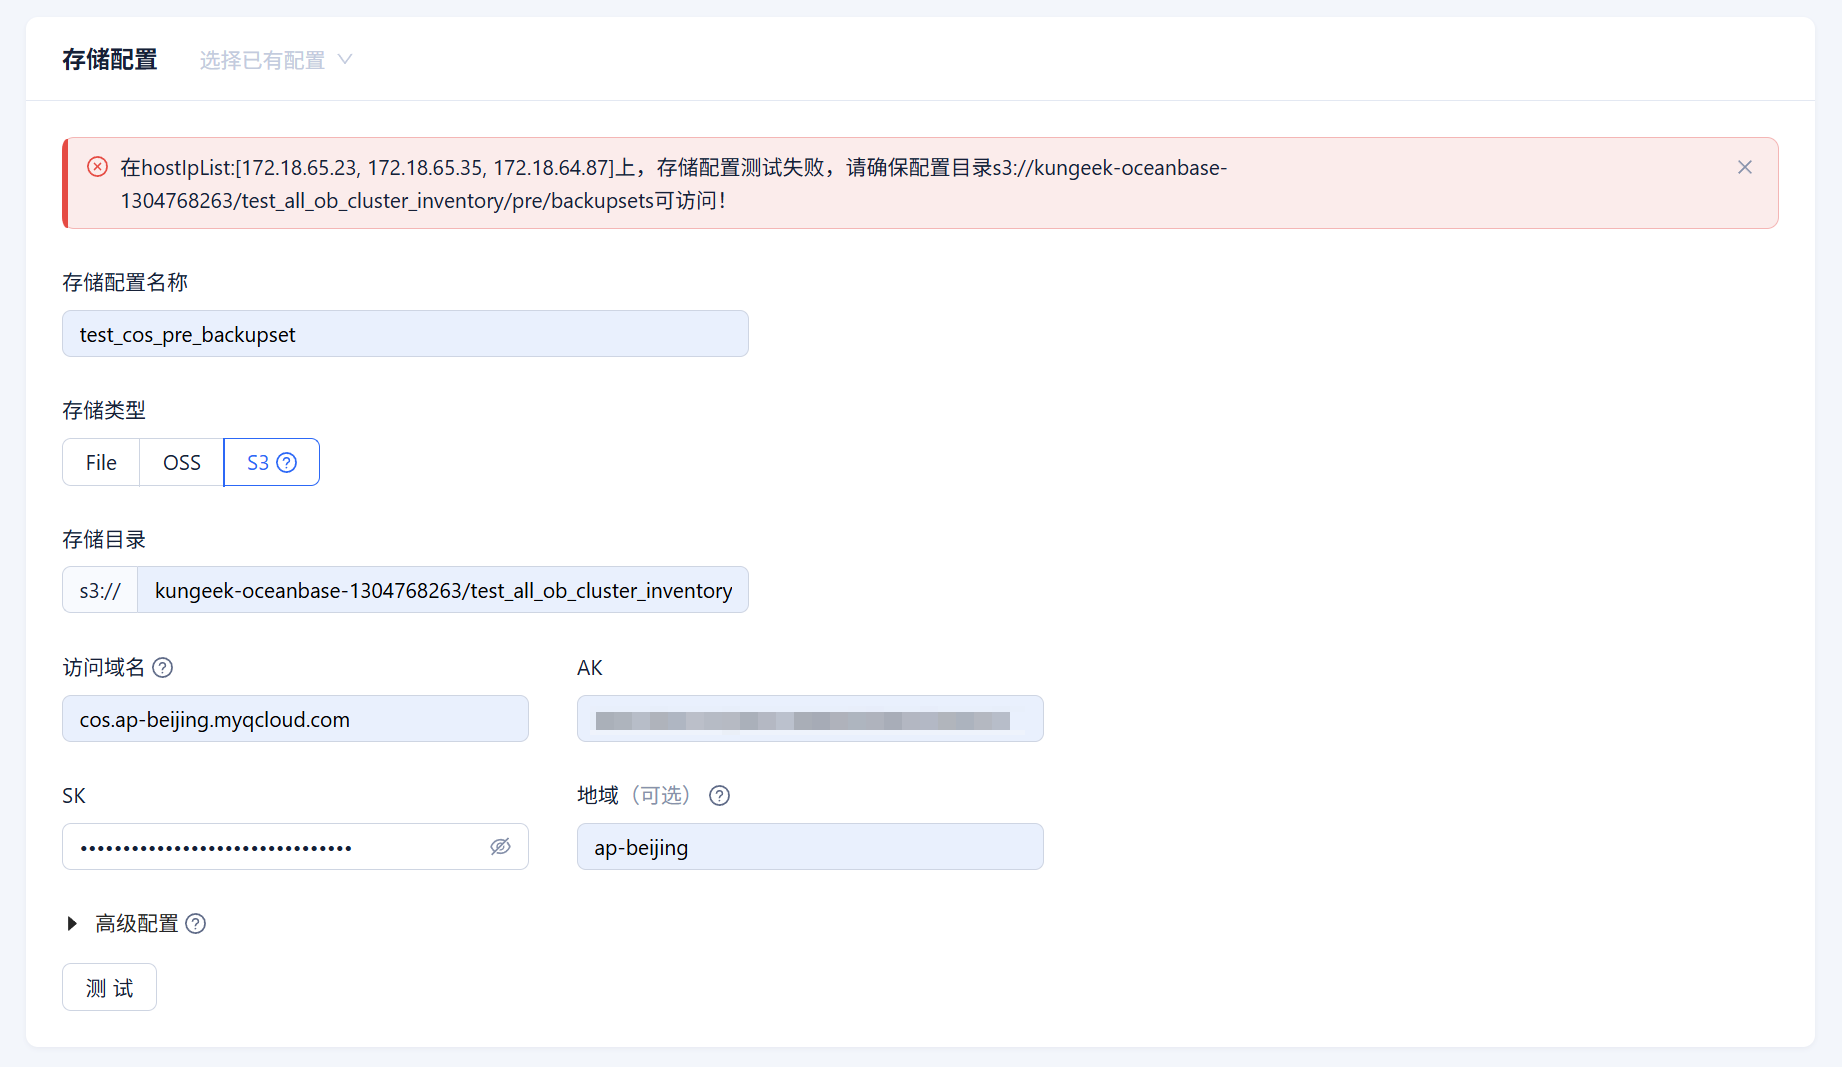Click the s3:// prefix addon
The image size is (1842, 1067).
point(100,590)
